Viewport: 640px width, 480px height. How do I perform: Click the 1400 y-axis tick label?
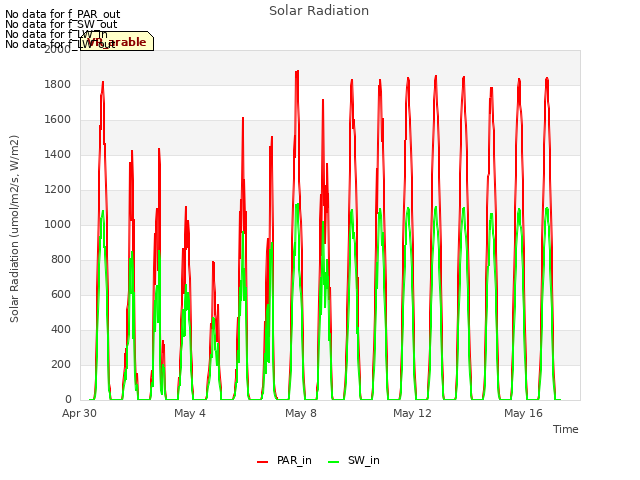58,154
